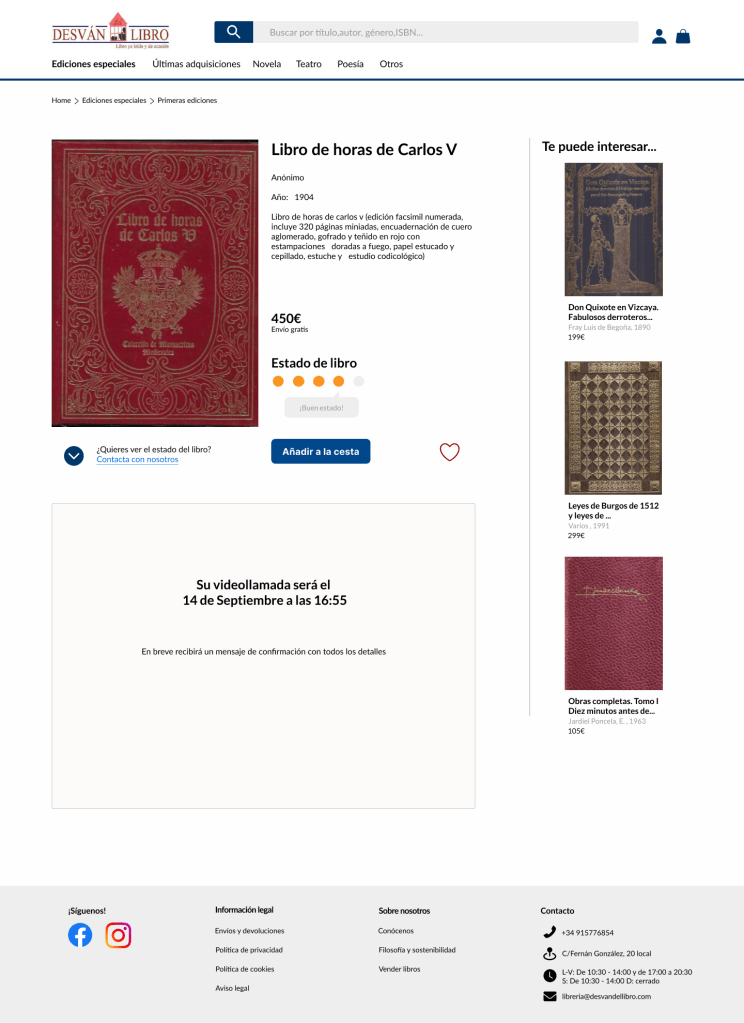Viewport: 744px width, 1023px height.
Task: Open the Don Quixote en Vizcaya thumbnail
Action: coord(613,230)
